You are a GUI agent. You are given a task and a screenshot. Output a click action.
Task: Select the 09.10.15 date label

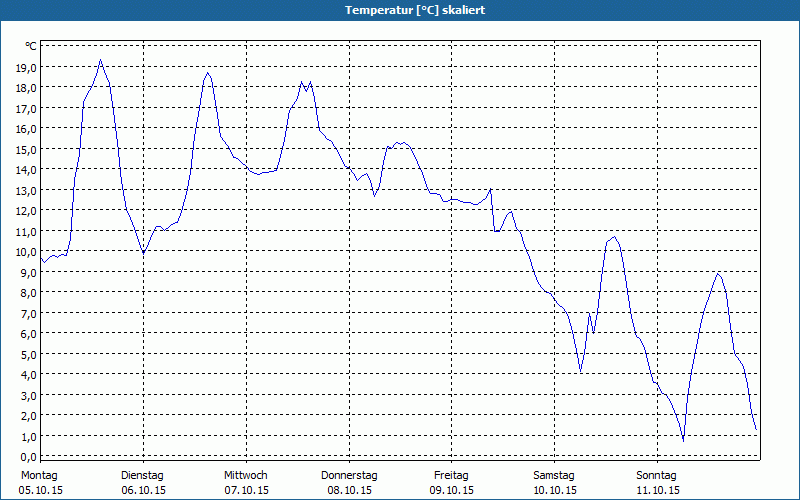click(452, 490)
